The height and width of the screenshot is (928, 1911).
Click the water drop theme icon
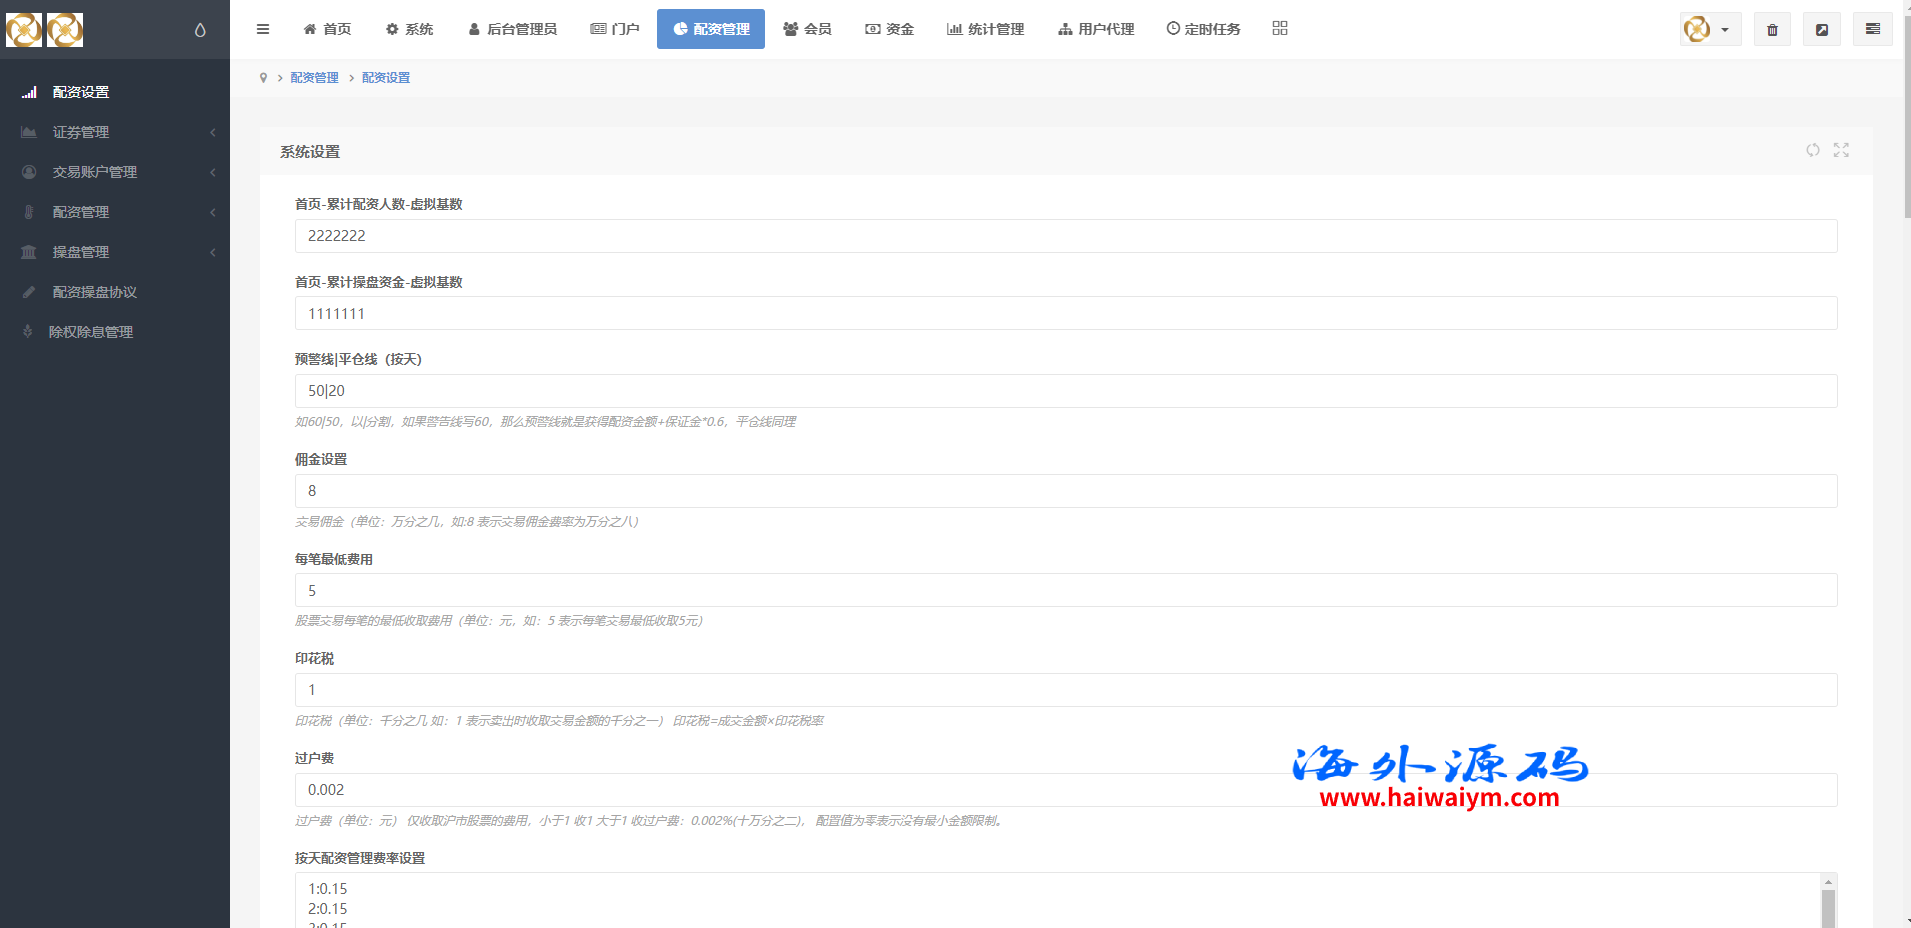pos(200,30)
